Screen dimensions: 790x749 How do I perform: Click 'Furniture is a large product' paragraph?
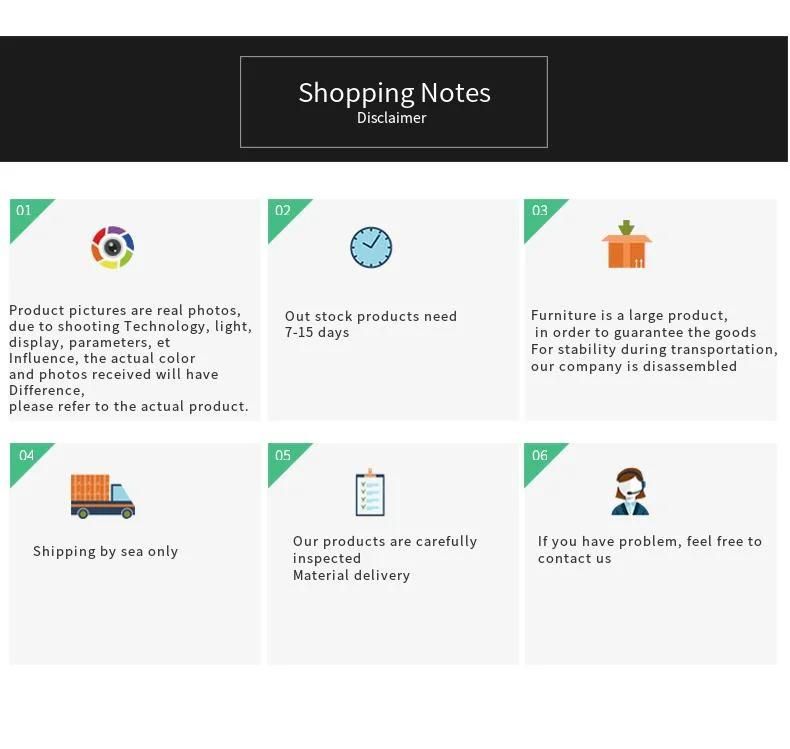point(654,341)
